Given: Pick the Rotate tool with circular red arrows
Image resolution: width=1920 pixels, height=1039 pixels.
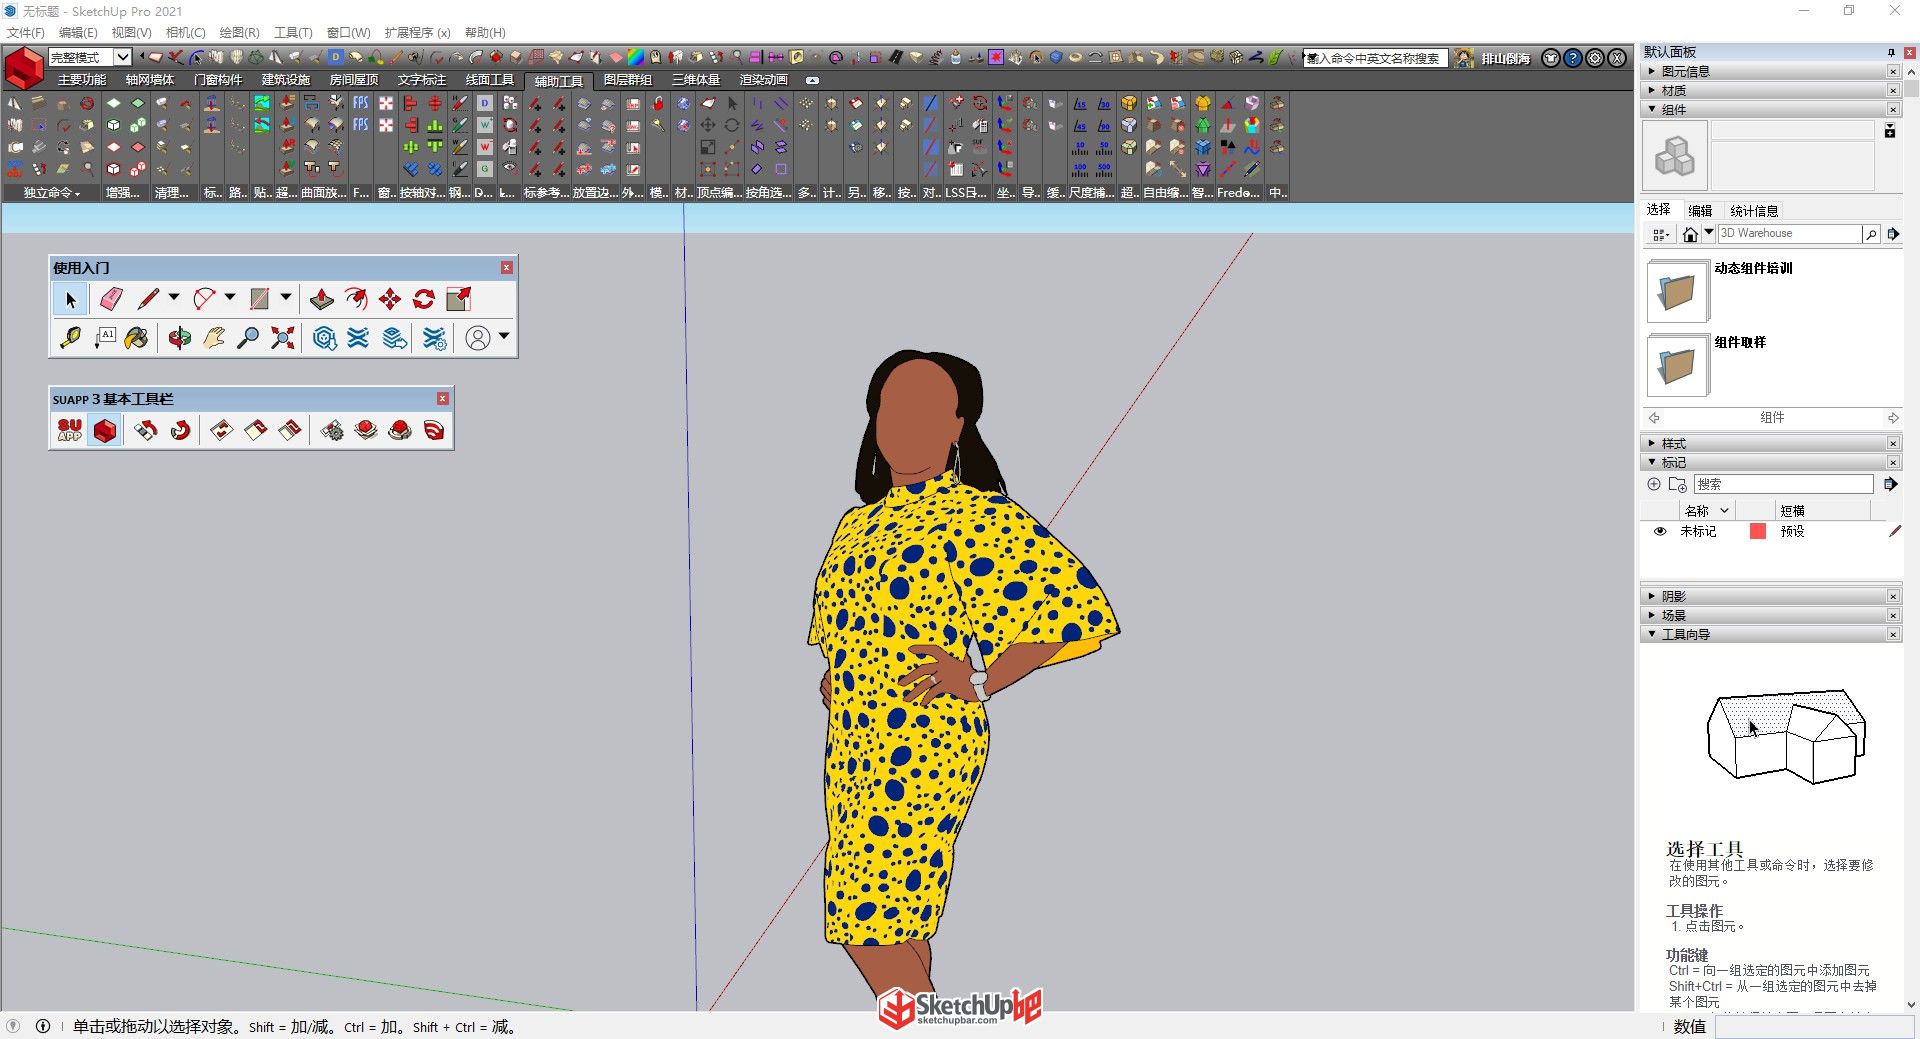Looking at the screenshot, I should (424, 299).
